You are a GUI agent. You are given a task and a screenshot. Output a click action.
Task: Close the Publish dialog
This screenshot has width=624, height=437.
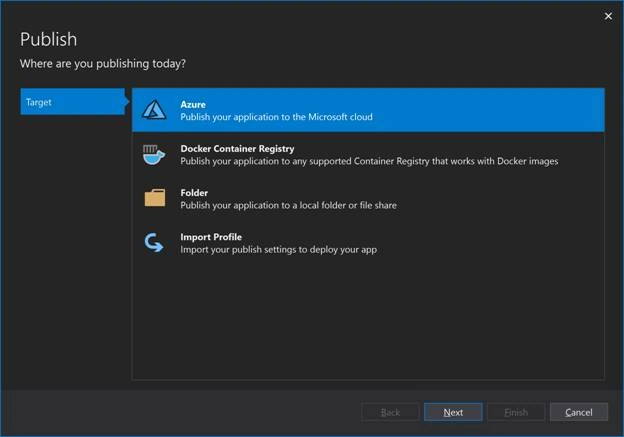(x=608, y=16)
